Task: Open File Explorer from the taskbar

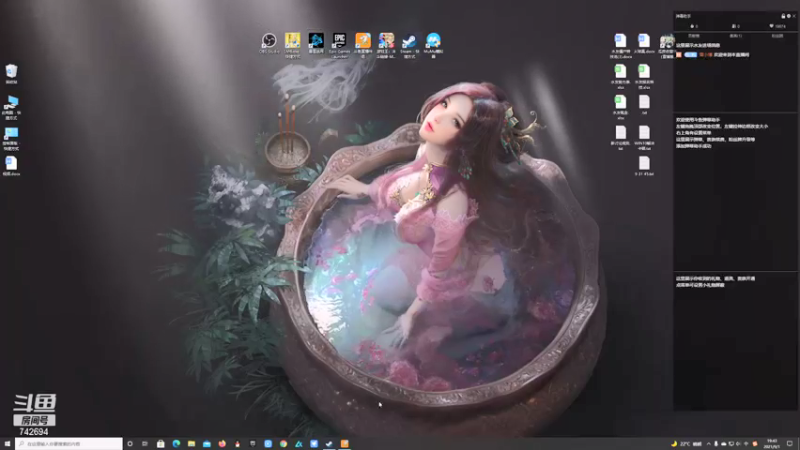Action: click(191, 444)
